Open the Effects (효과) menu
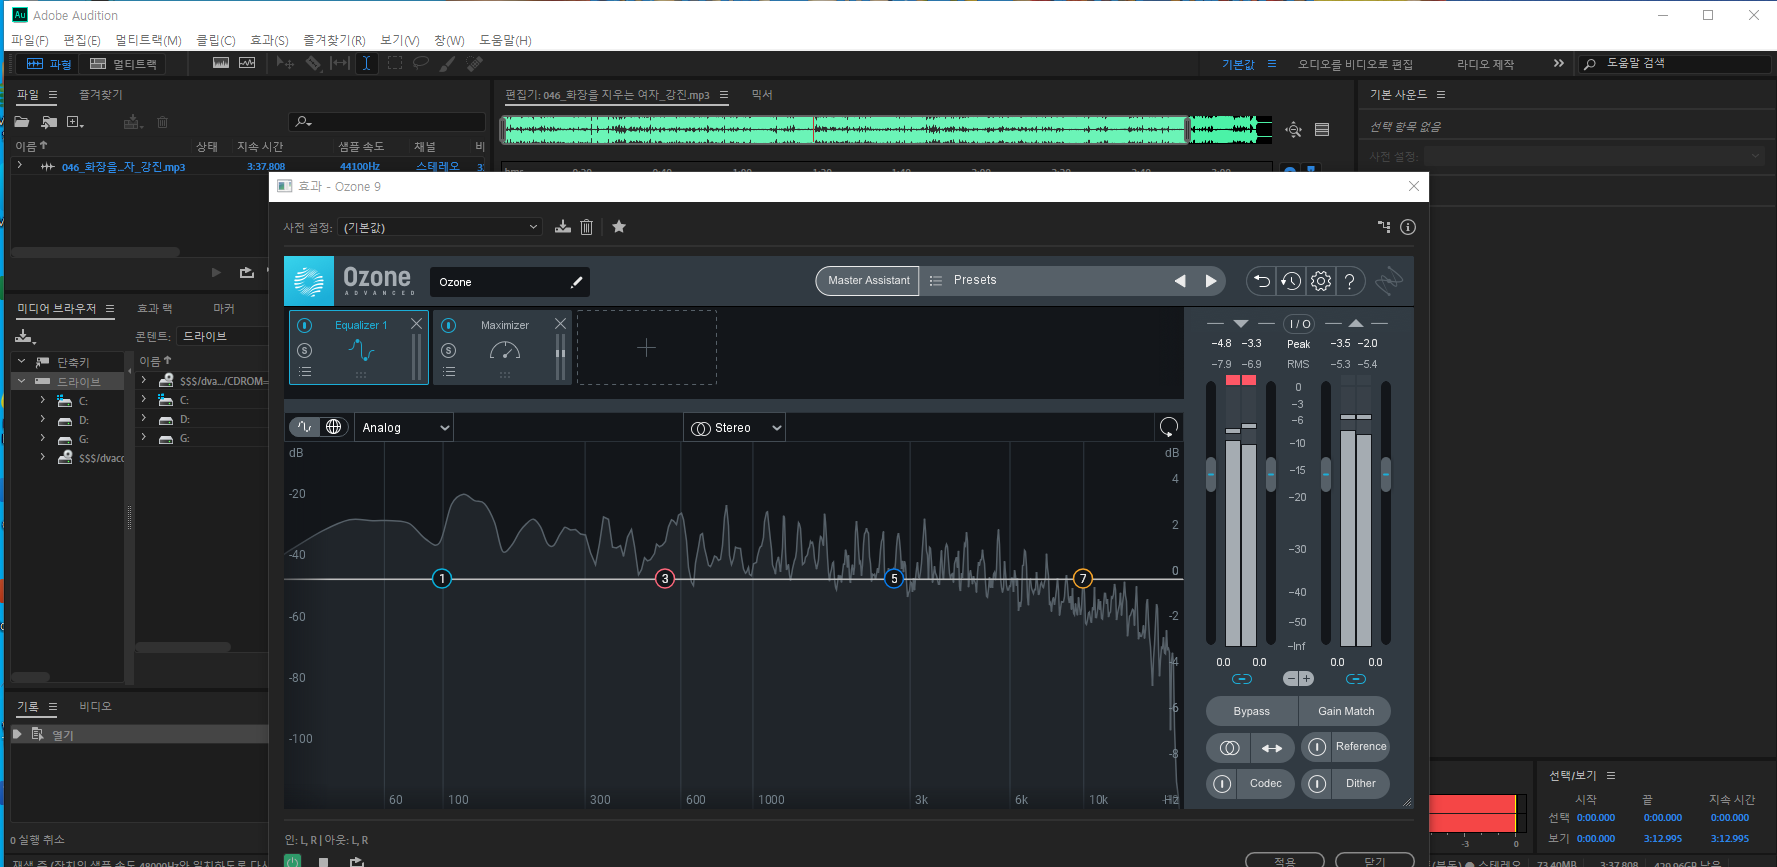This screenshot has height=867, width=1777. pos(269,40)
